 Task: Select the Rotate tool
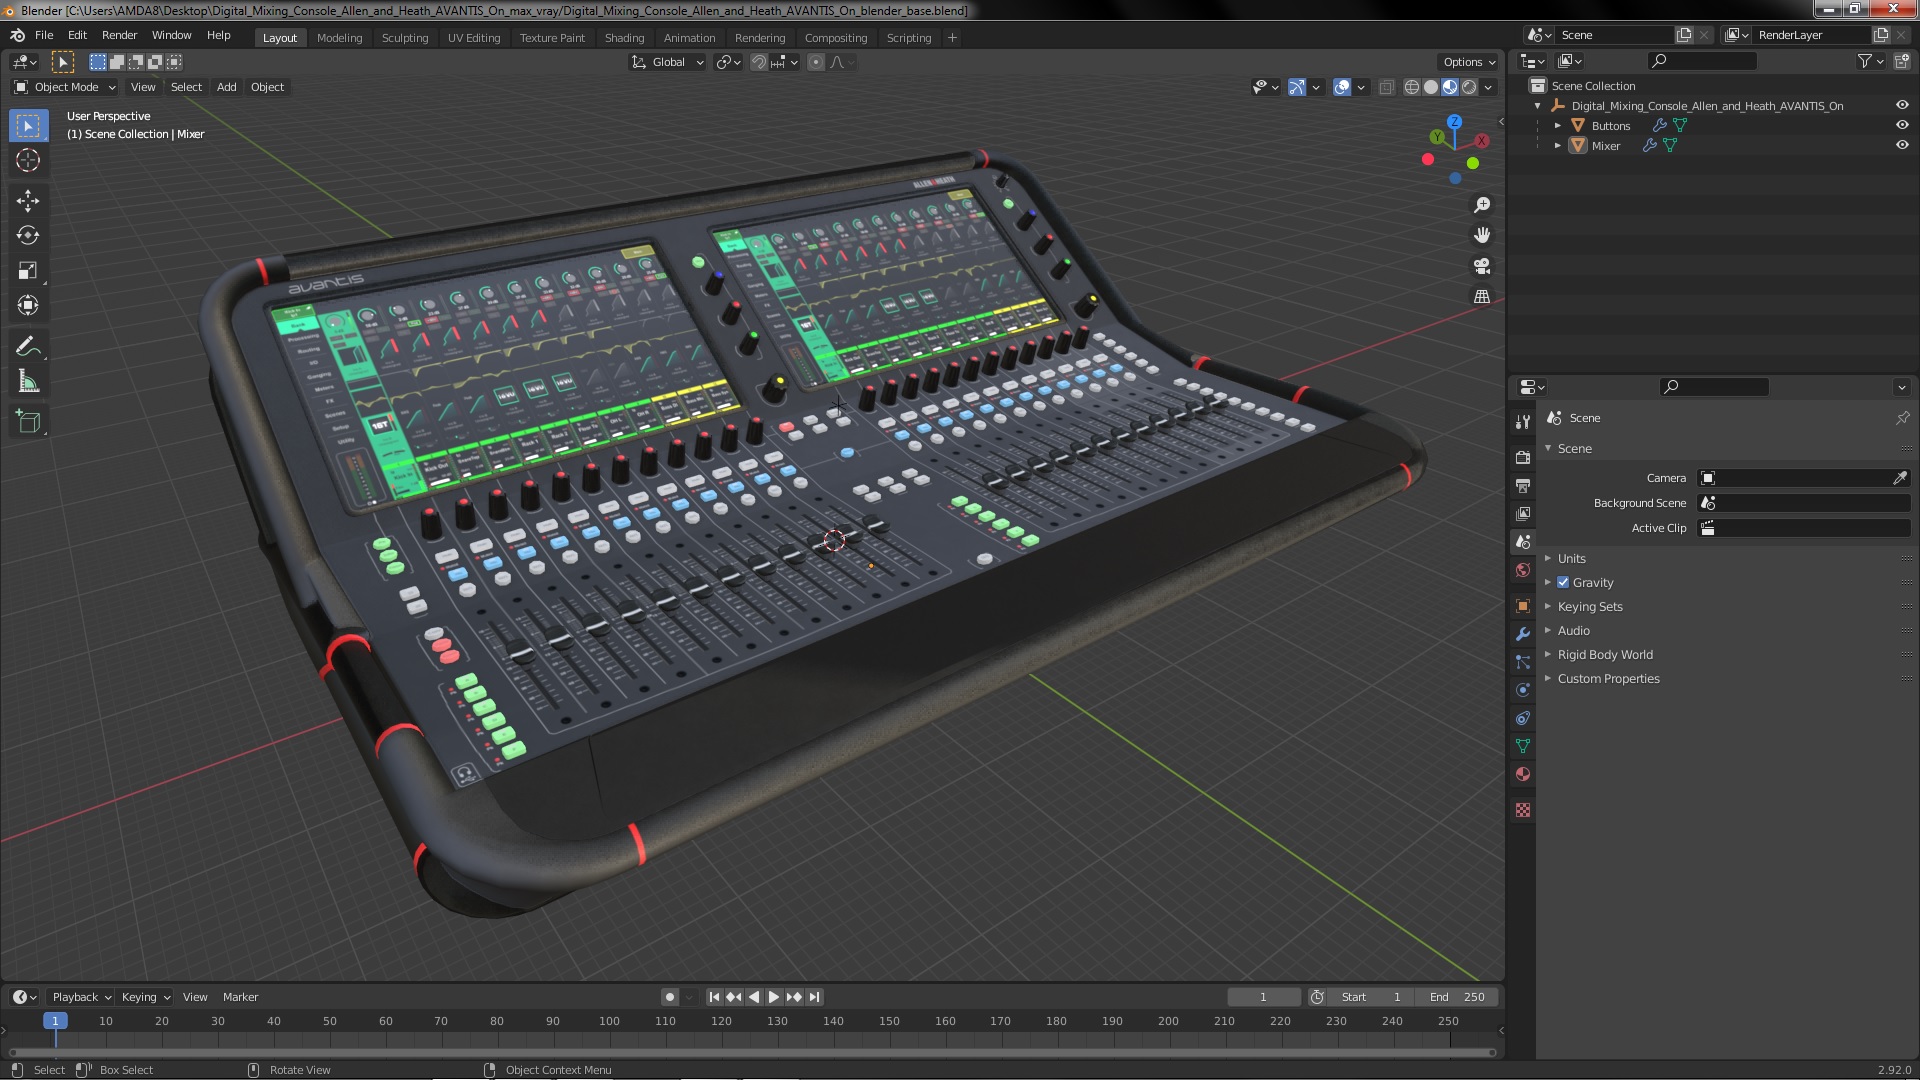click(28, 236)
